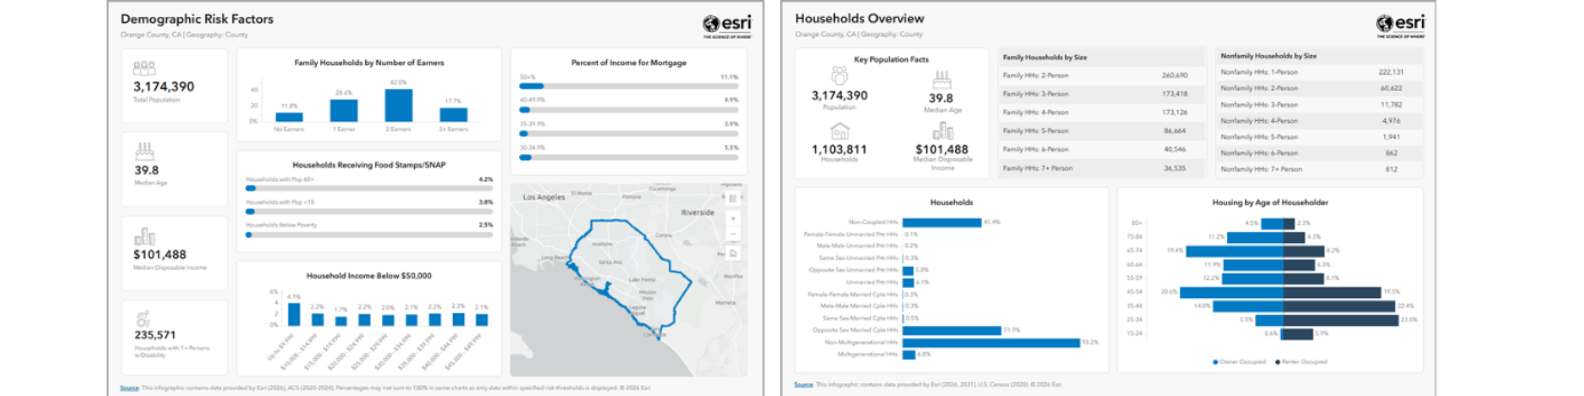Click the Households with Pop 60+ SNAP bar
The image size is (1584, 396).
(369, 188)
